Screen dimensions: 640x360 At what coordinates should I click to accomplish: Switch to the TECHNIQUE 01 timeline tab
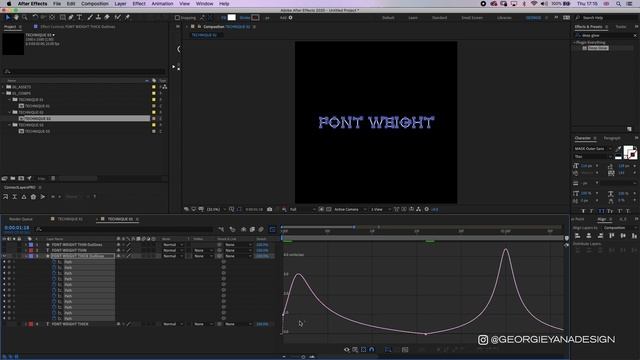pyautogui.click(x=70, y=219)
